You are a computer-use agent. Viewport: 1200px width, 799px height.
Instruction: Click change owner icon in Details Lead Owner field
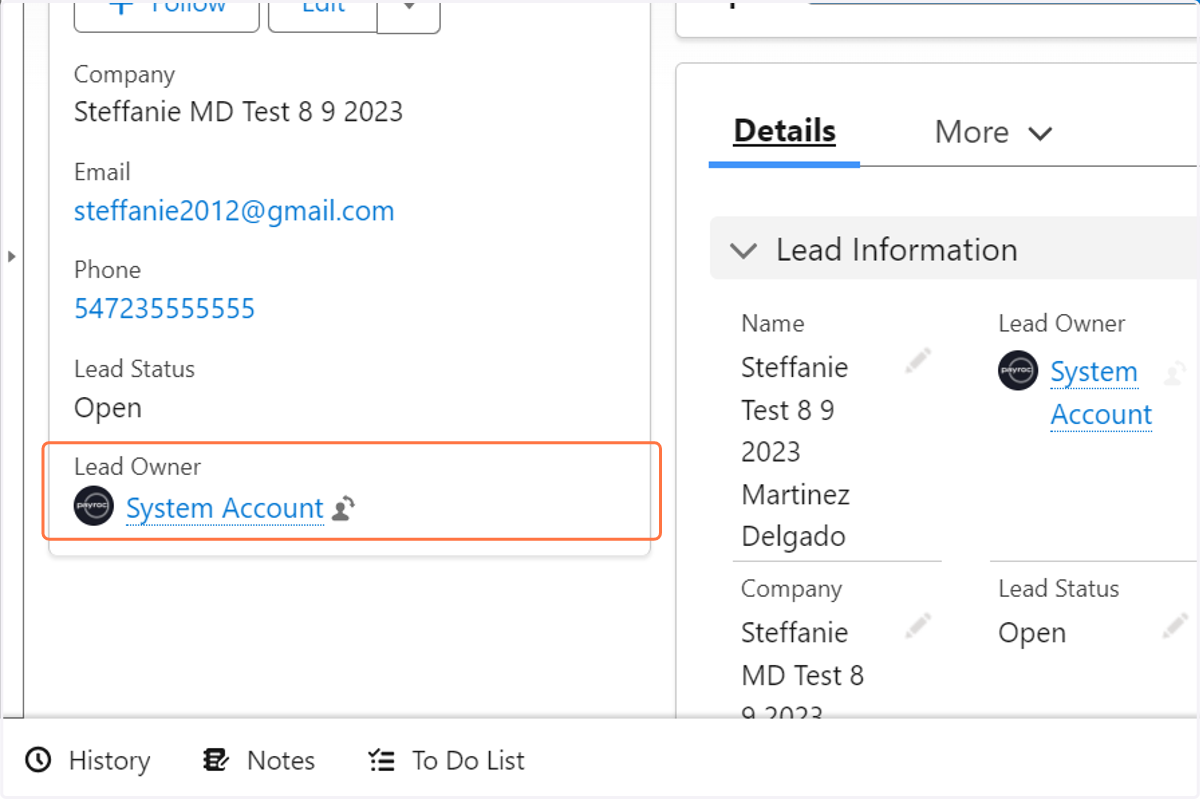[1175, 373]
